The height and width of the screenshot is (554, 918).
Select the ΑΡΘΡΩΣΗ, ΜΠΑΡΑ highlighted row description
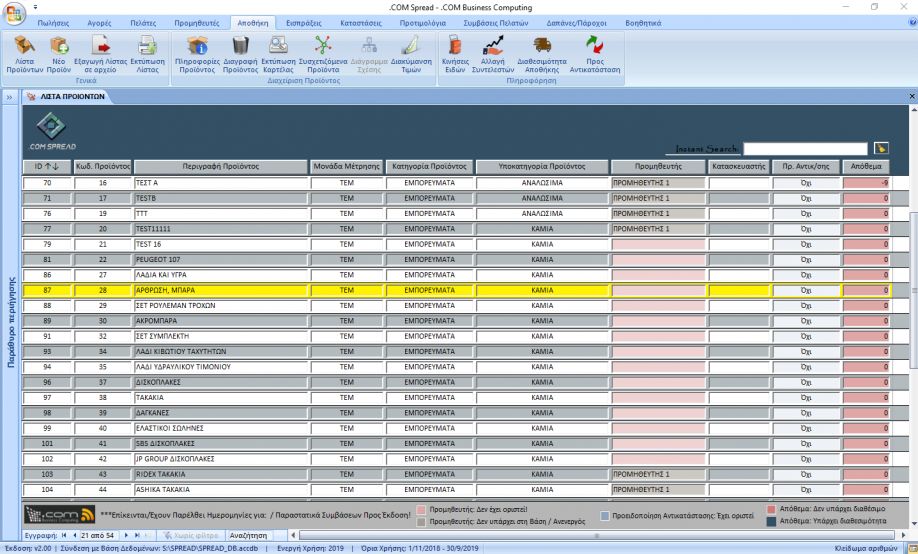(x=221, y=290)
